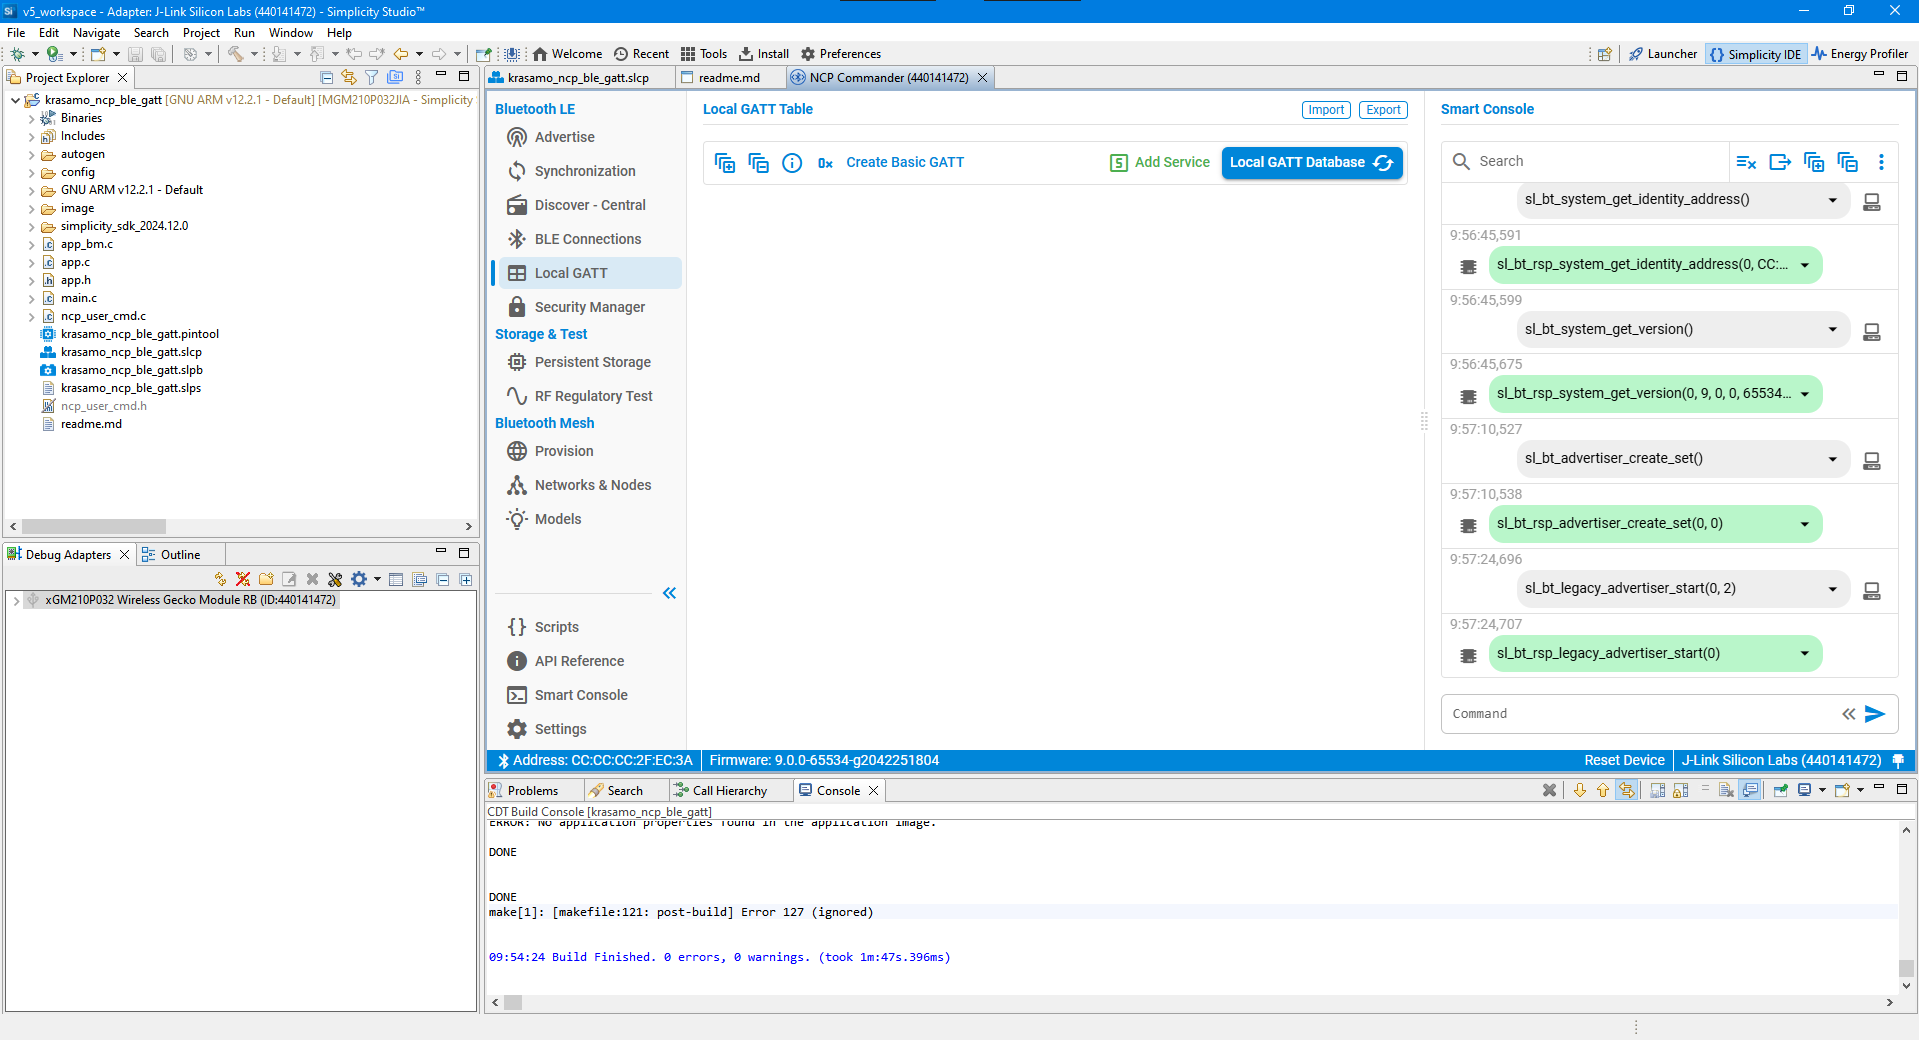Viewport: 1919px width, 1040px height.
Task: Toggle hex display in GATT toolbar
Action: point(825,163)
